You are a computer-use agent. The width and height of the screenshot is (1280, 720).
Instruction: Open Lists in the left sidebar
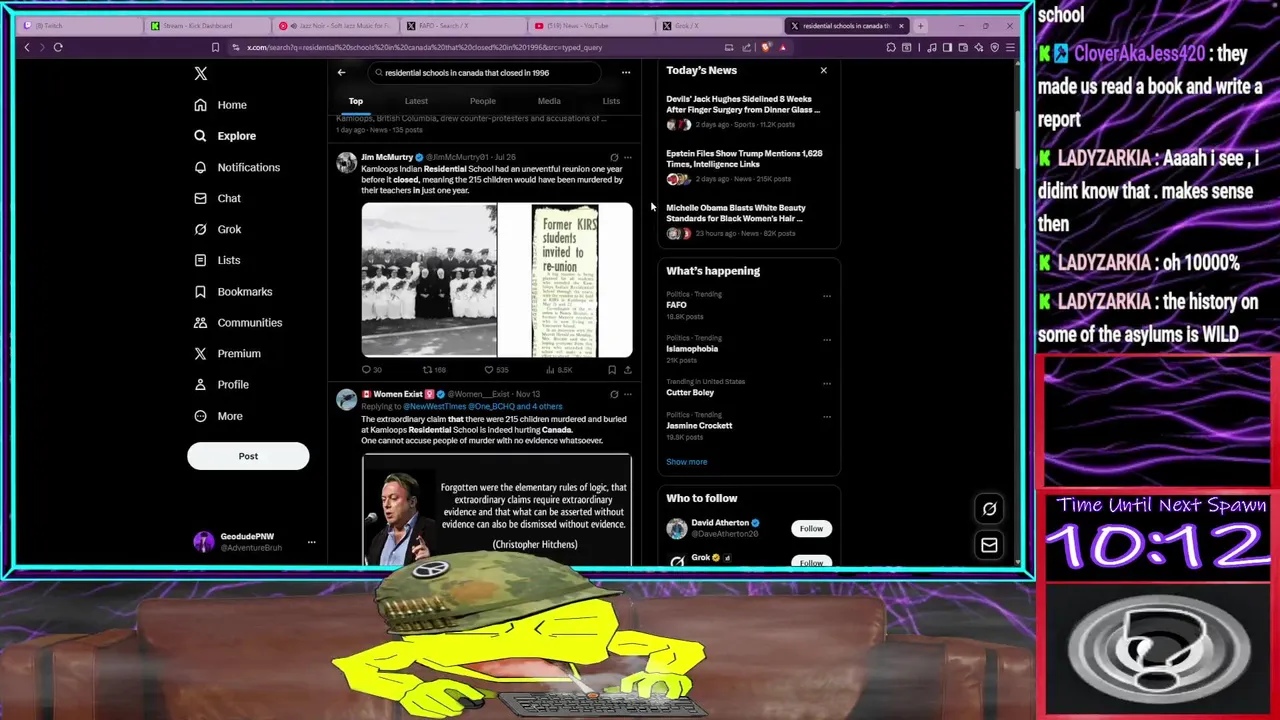click(x=217, y=260)
